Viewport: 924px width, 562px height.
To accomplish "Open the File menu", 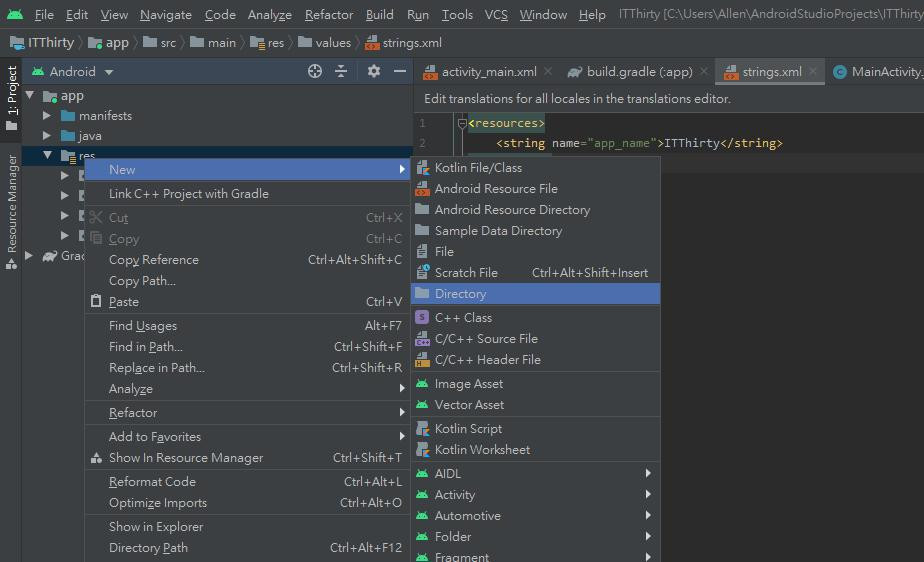I will tap(44, 15).
